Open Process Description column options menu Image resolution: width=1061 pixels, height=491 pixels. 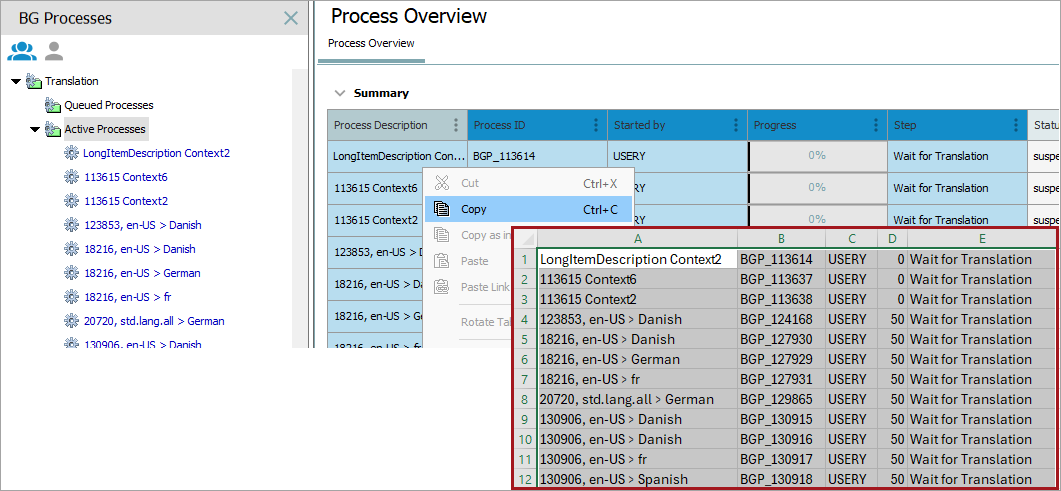point(456,125)
